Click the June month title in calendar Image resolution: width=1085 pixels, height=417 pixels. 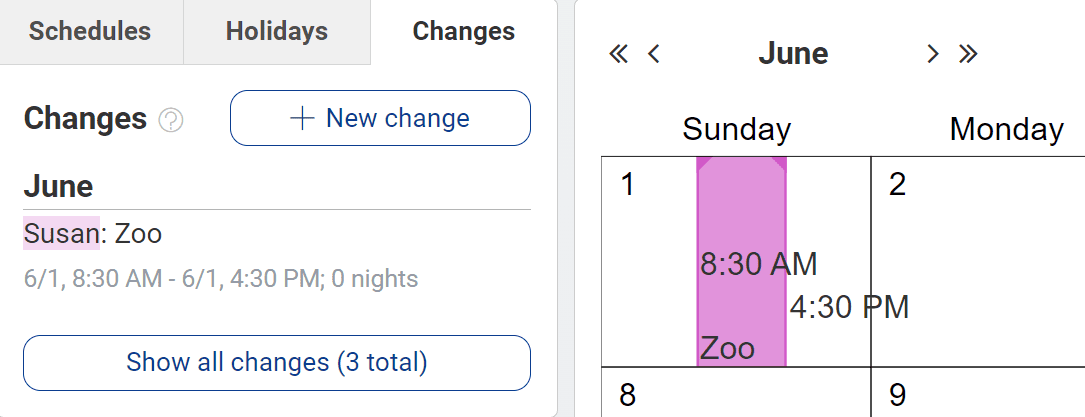point(793,54)
